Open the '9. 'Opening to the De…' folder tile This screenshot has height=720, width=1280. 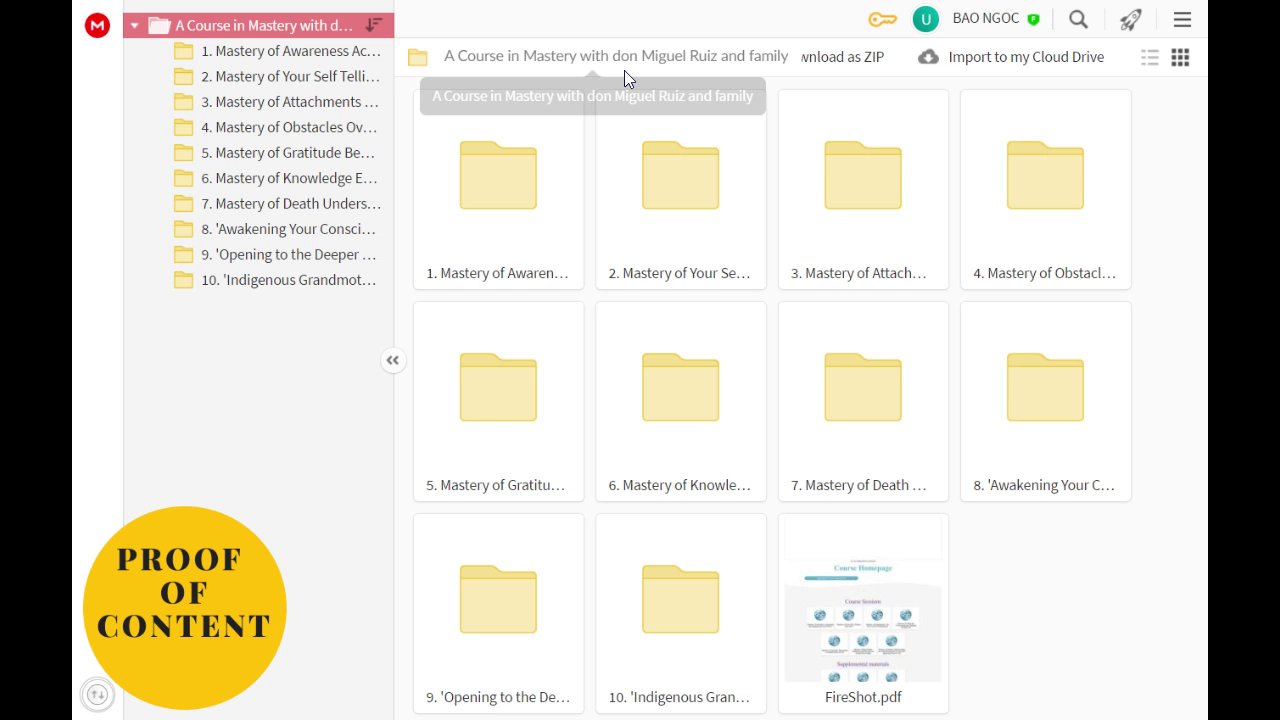(498, 613)
